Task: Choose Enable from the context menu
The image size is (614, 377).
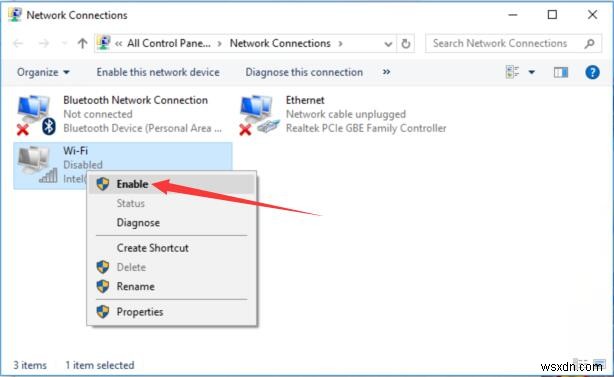Action: [172, 184]
